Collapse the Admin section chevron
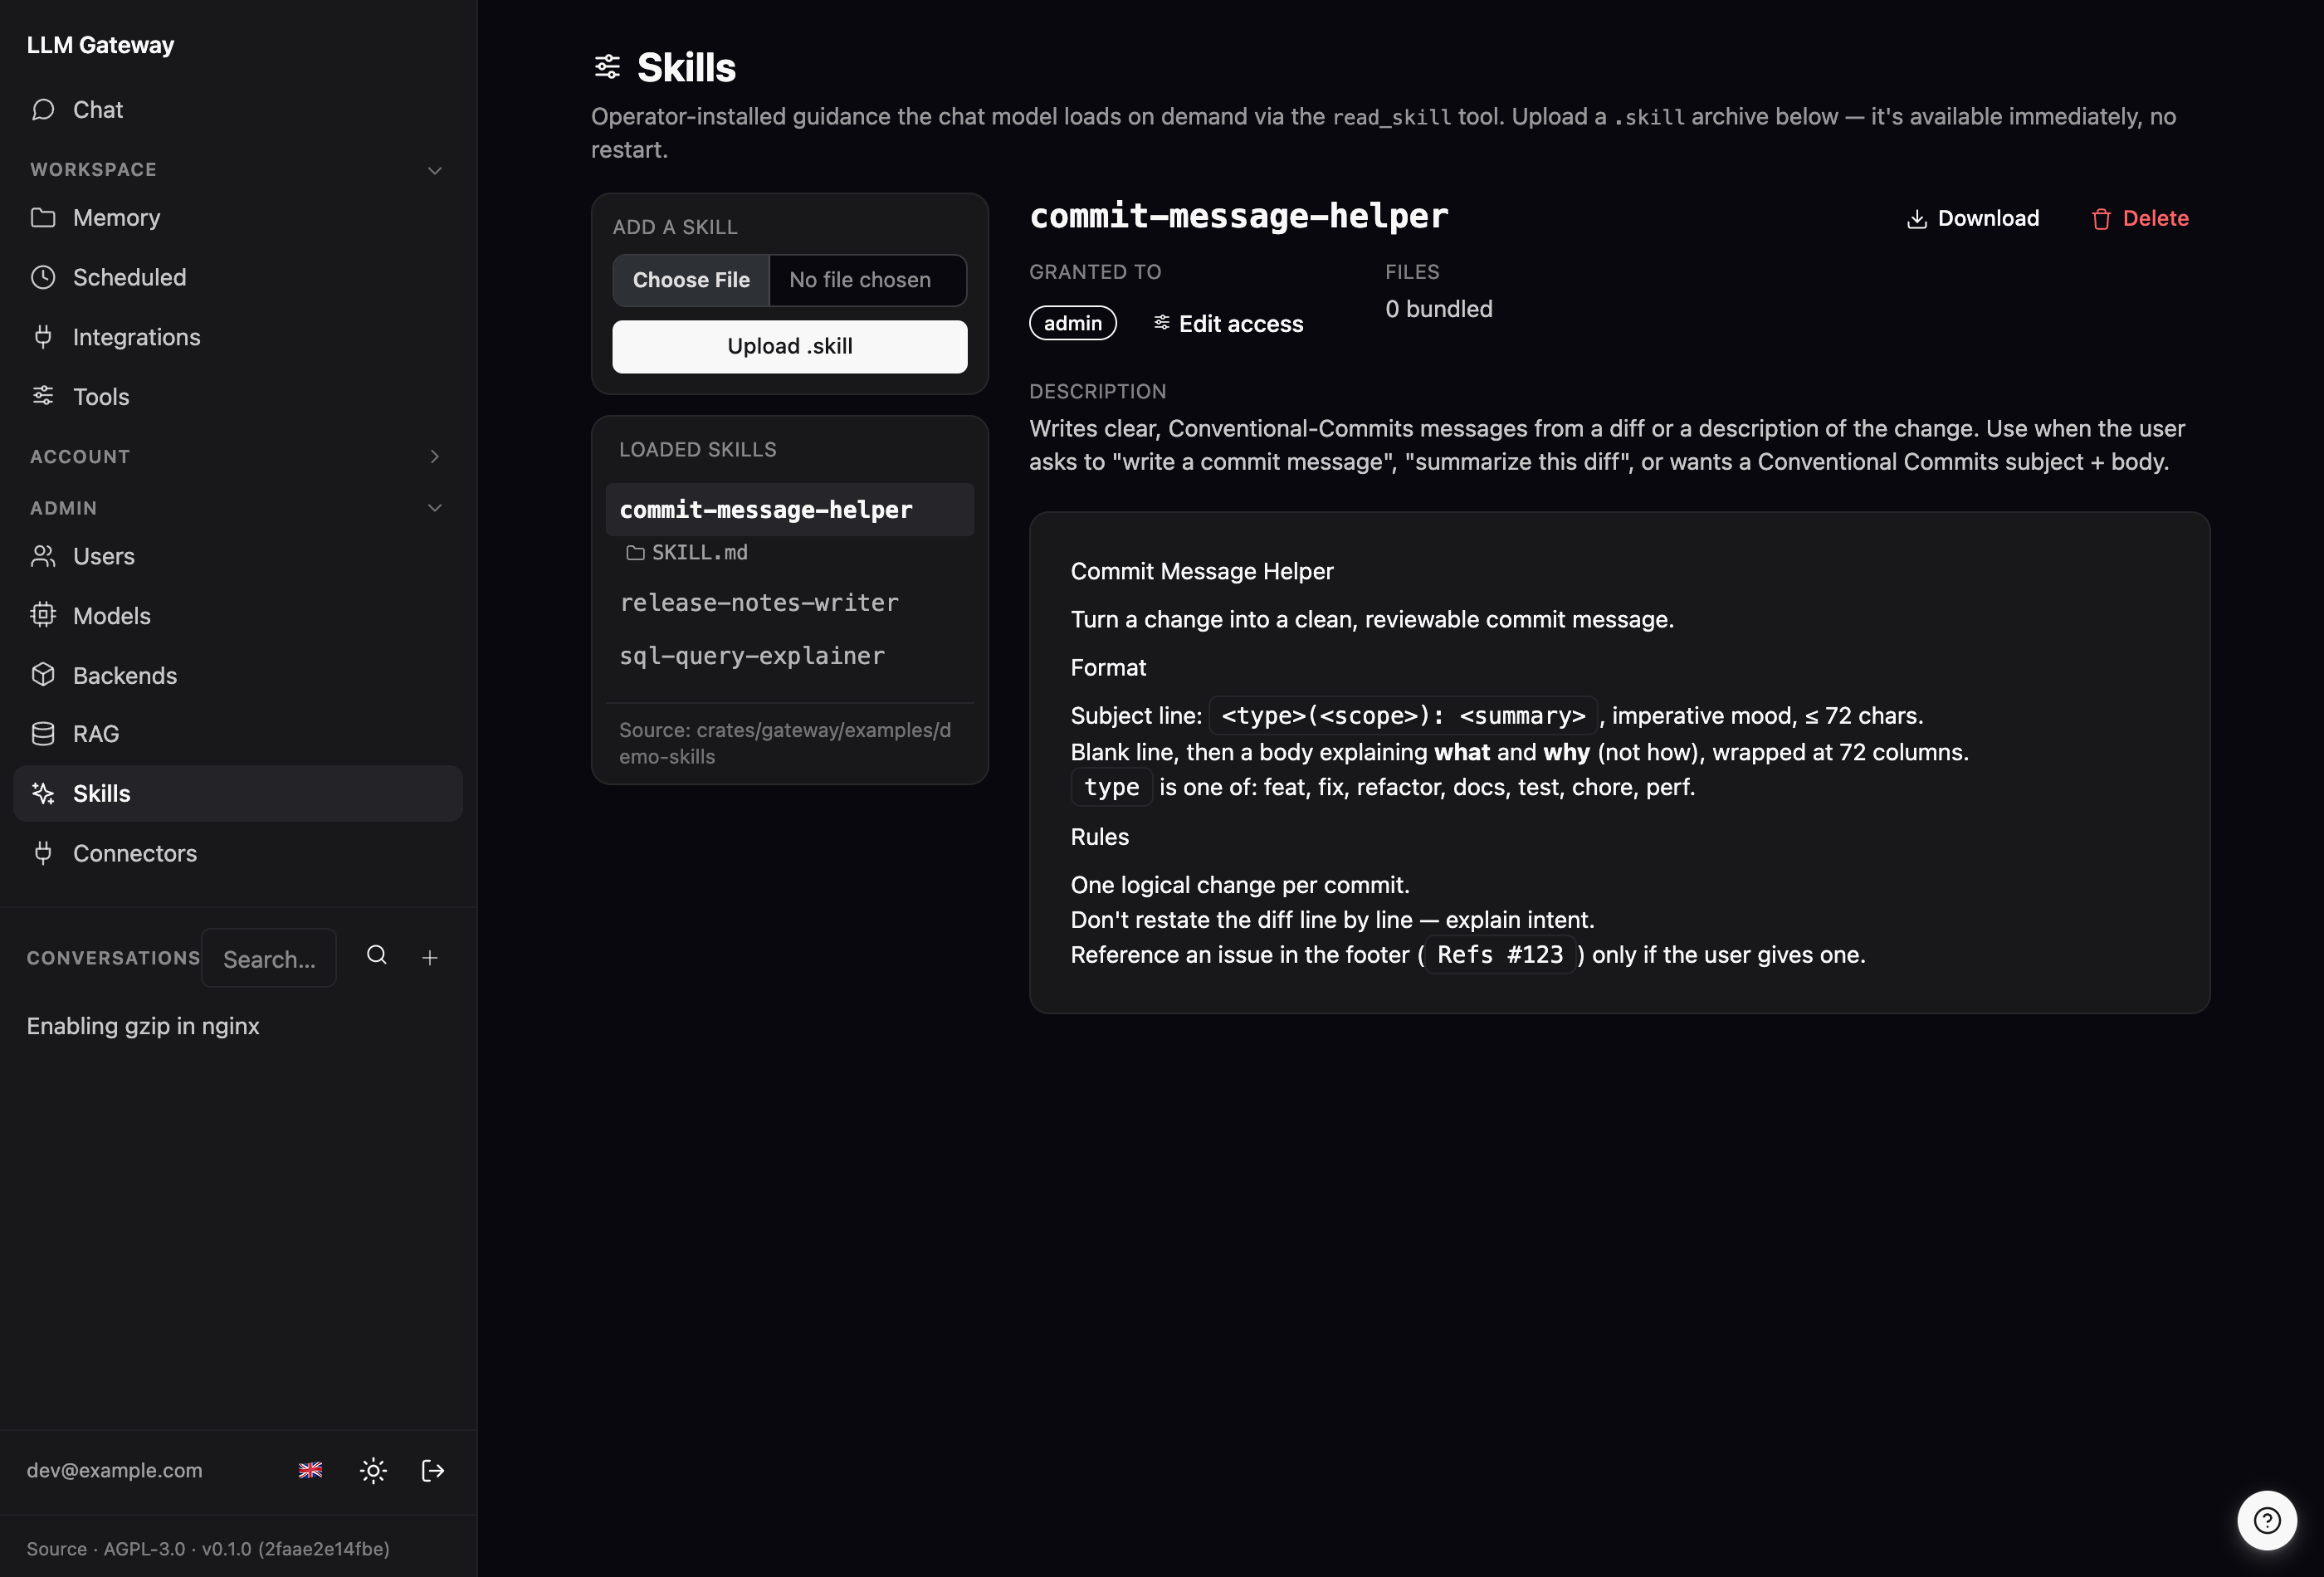The image size is (2324, 1577). tap(435, 508)
